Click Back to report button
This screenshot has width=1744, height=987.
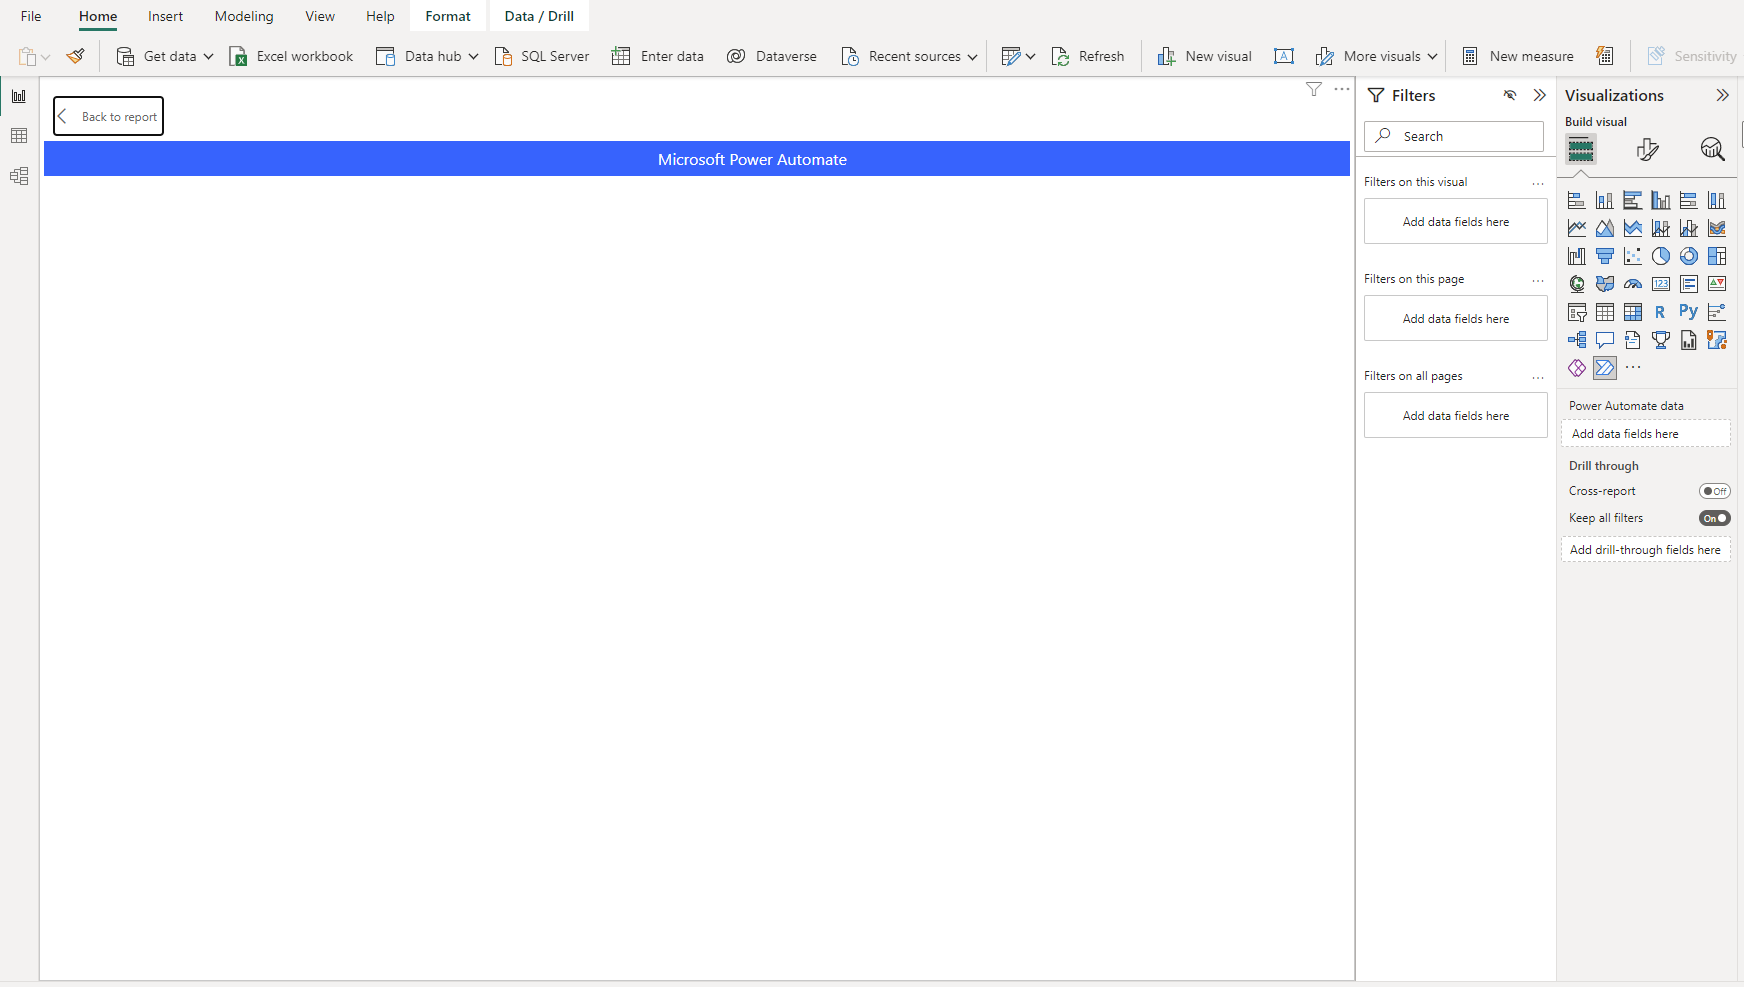click(109, 116)
